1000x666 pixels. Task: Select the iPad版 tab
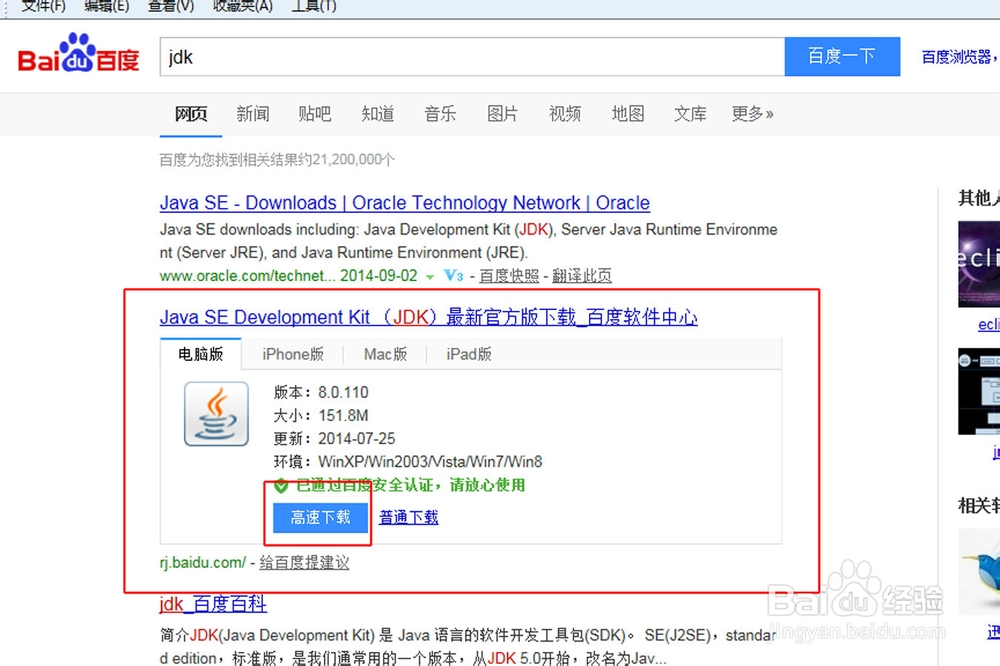coord(469,354)
